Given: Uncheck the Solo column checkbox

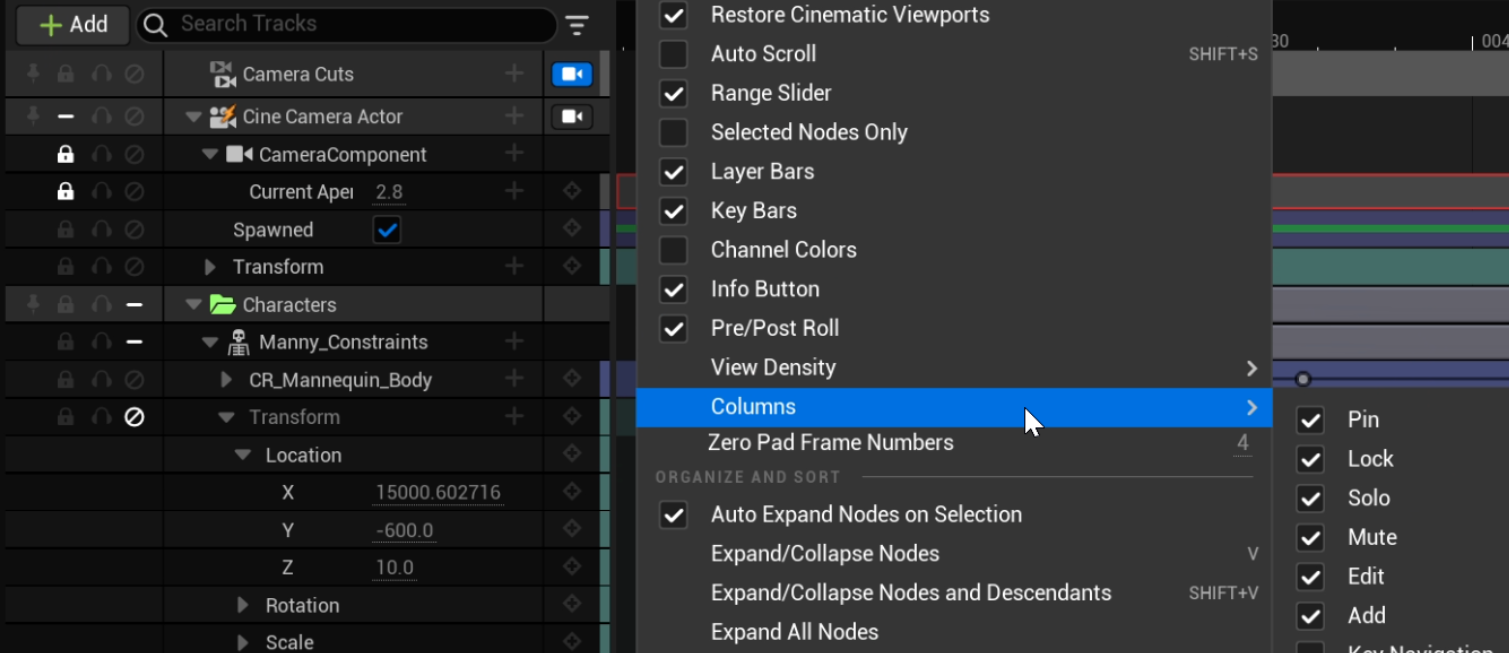Looking at the screenshot, I should coord(1310,498).
